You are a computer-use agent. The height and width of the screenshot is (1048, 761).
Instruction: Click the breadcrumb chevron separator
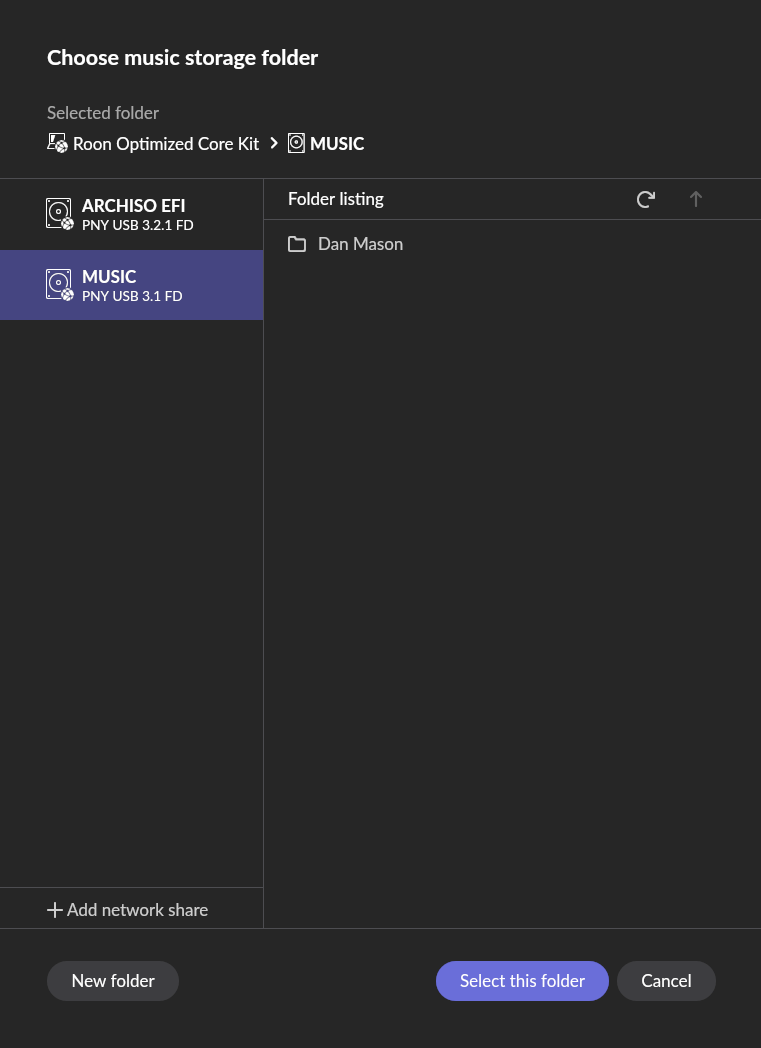pyautogui.click(x=274, y=143)
